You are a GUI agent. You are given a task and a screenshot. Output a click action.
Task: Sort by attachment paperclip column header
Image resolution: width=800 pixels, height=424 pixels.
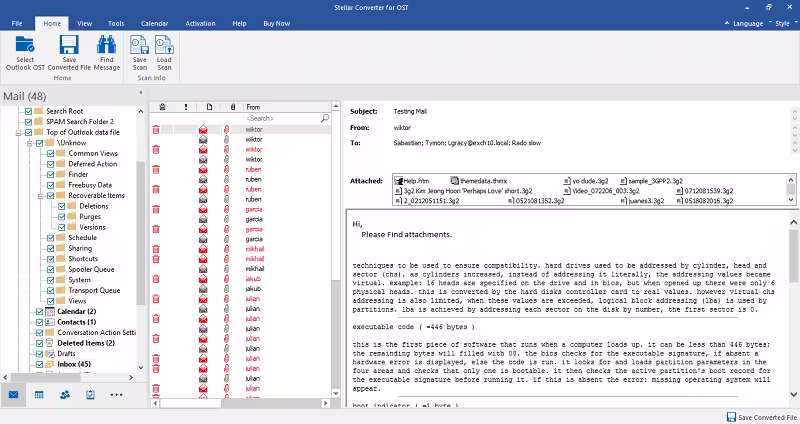[x=233, y=107]
